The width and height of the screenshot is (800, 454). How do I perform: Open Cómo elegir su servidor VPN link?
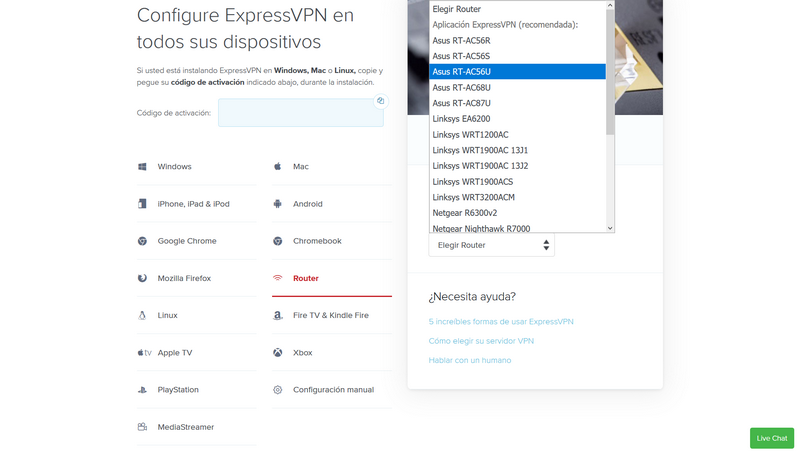(x=481, y=341)
